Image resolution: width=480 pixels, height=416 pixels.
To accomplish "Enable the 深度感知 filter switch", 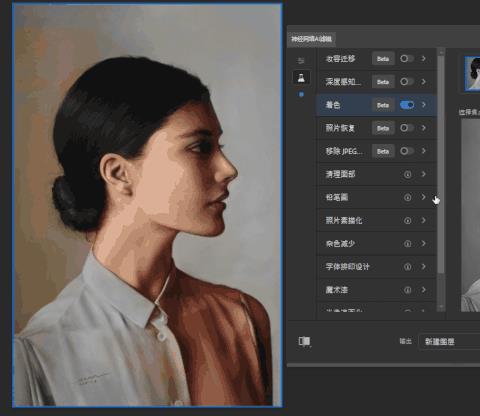I will [x=407, y=82].
